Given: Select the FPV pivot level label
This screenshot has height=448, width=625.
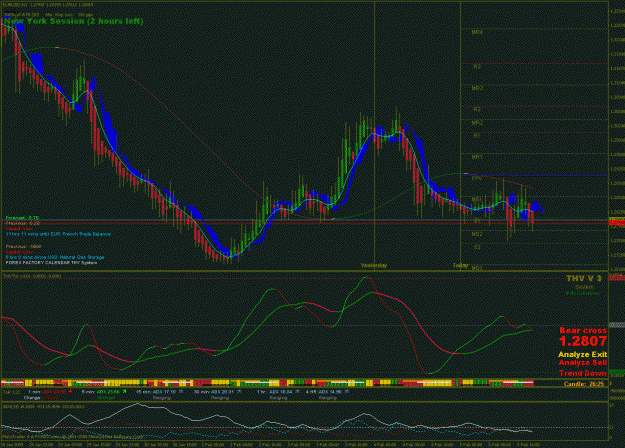Looking at the screenshot, I should coord(477,179).
